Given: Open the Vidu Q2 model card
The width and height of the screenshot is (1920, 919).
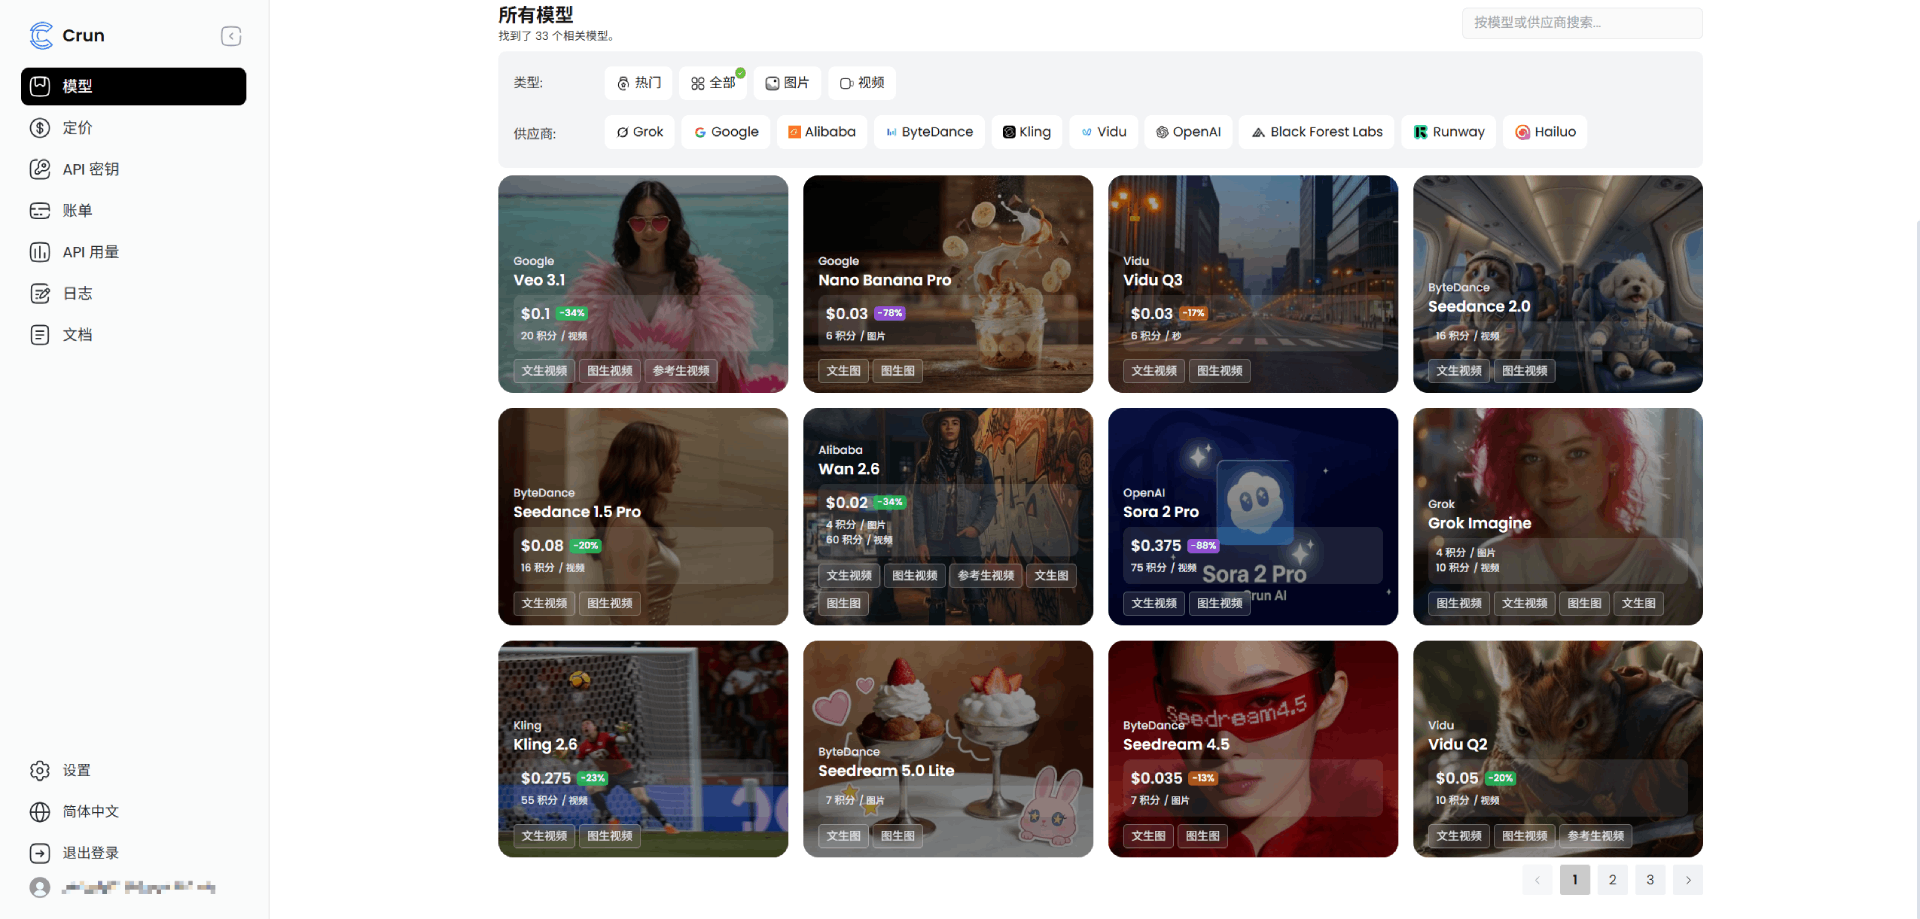Looking at the screenshot, I should [x=1558, y=749].
